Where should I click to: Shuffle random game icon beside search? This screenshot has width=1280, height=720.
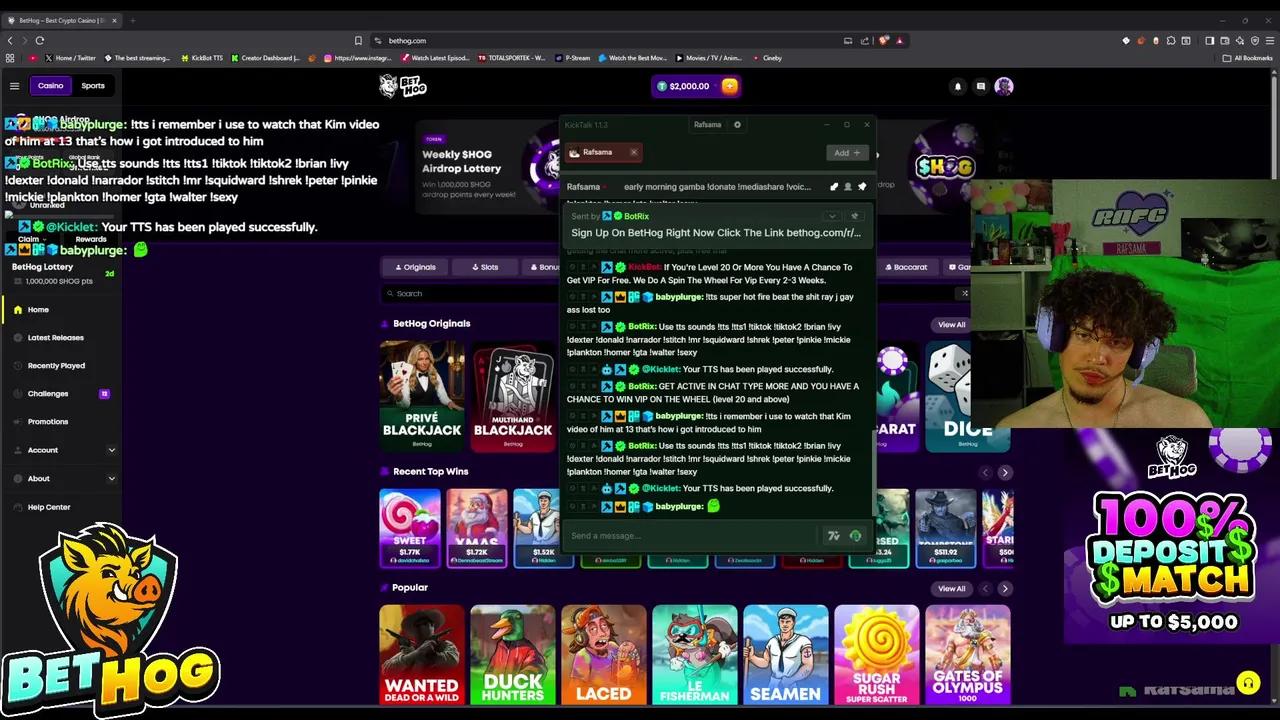(965, 293)
